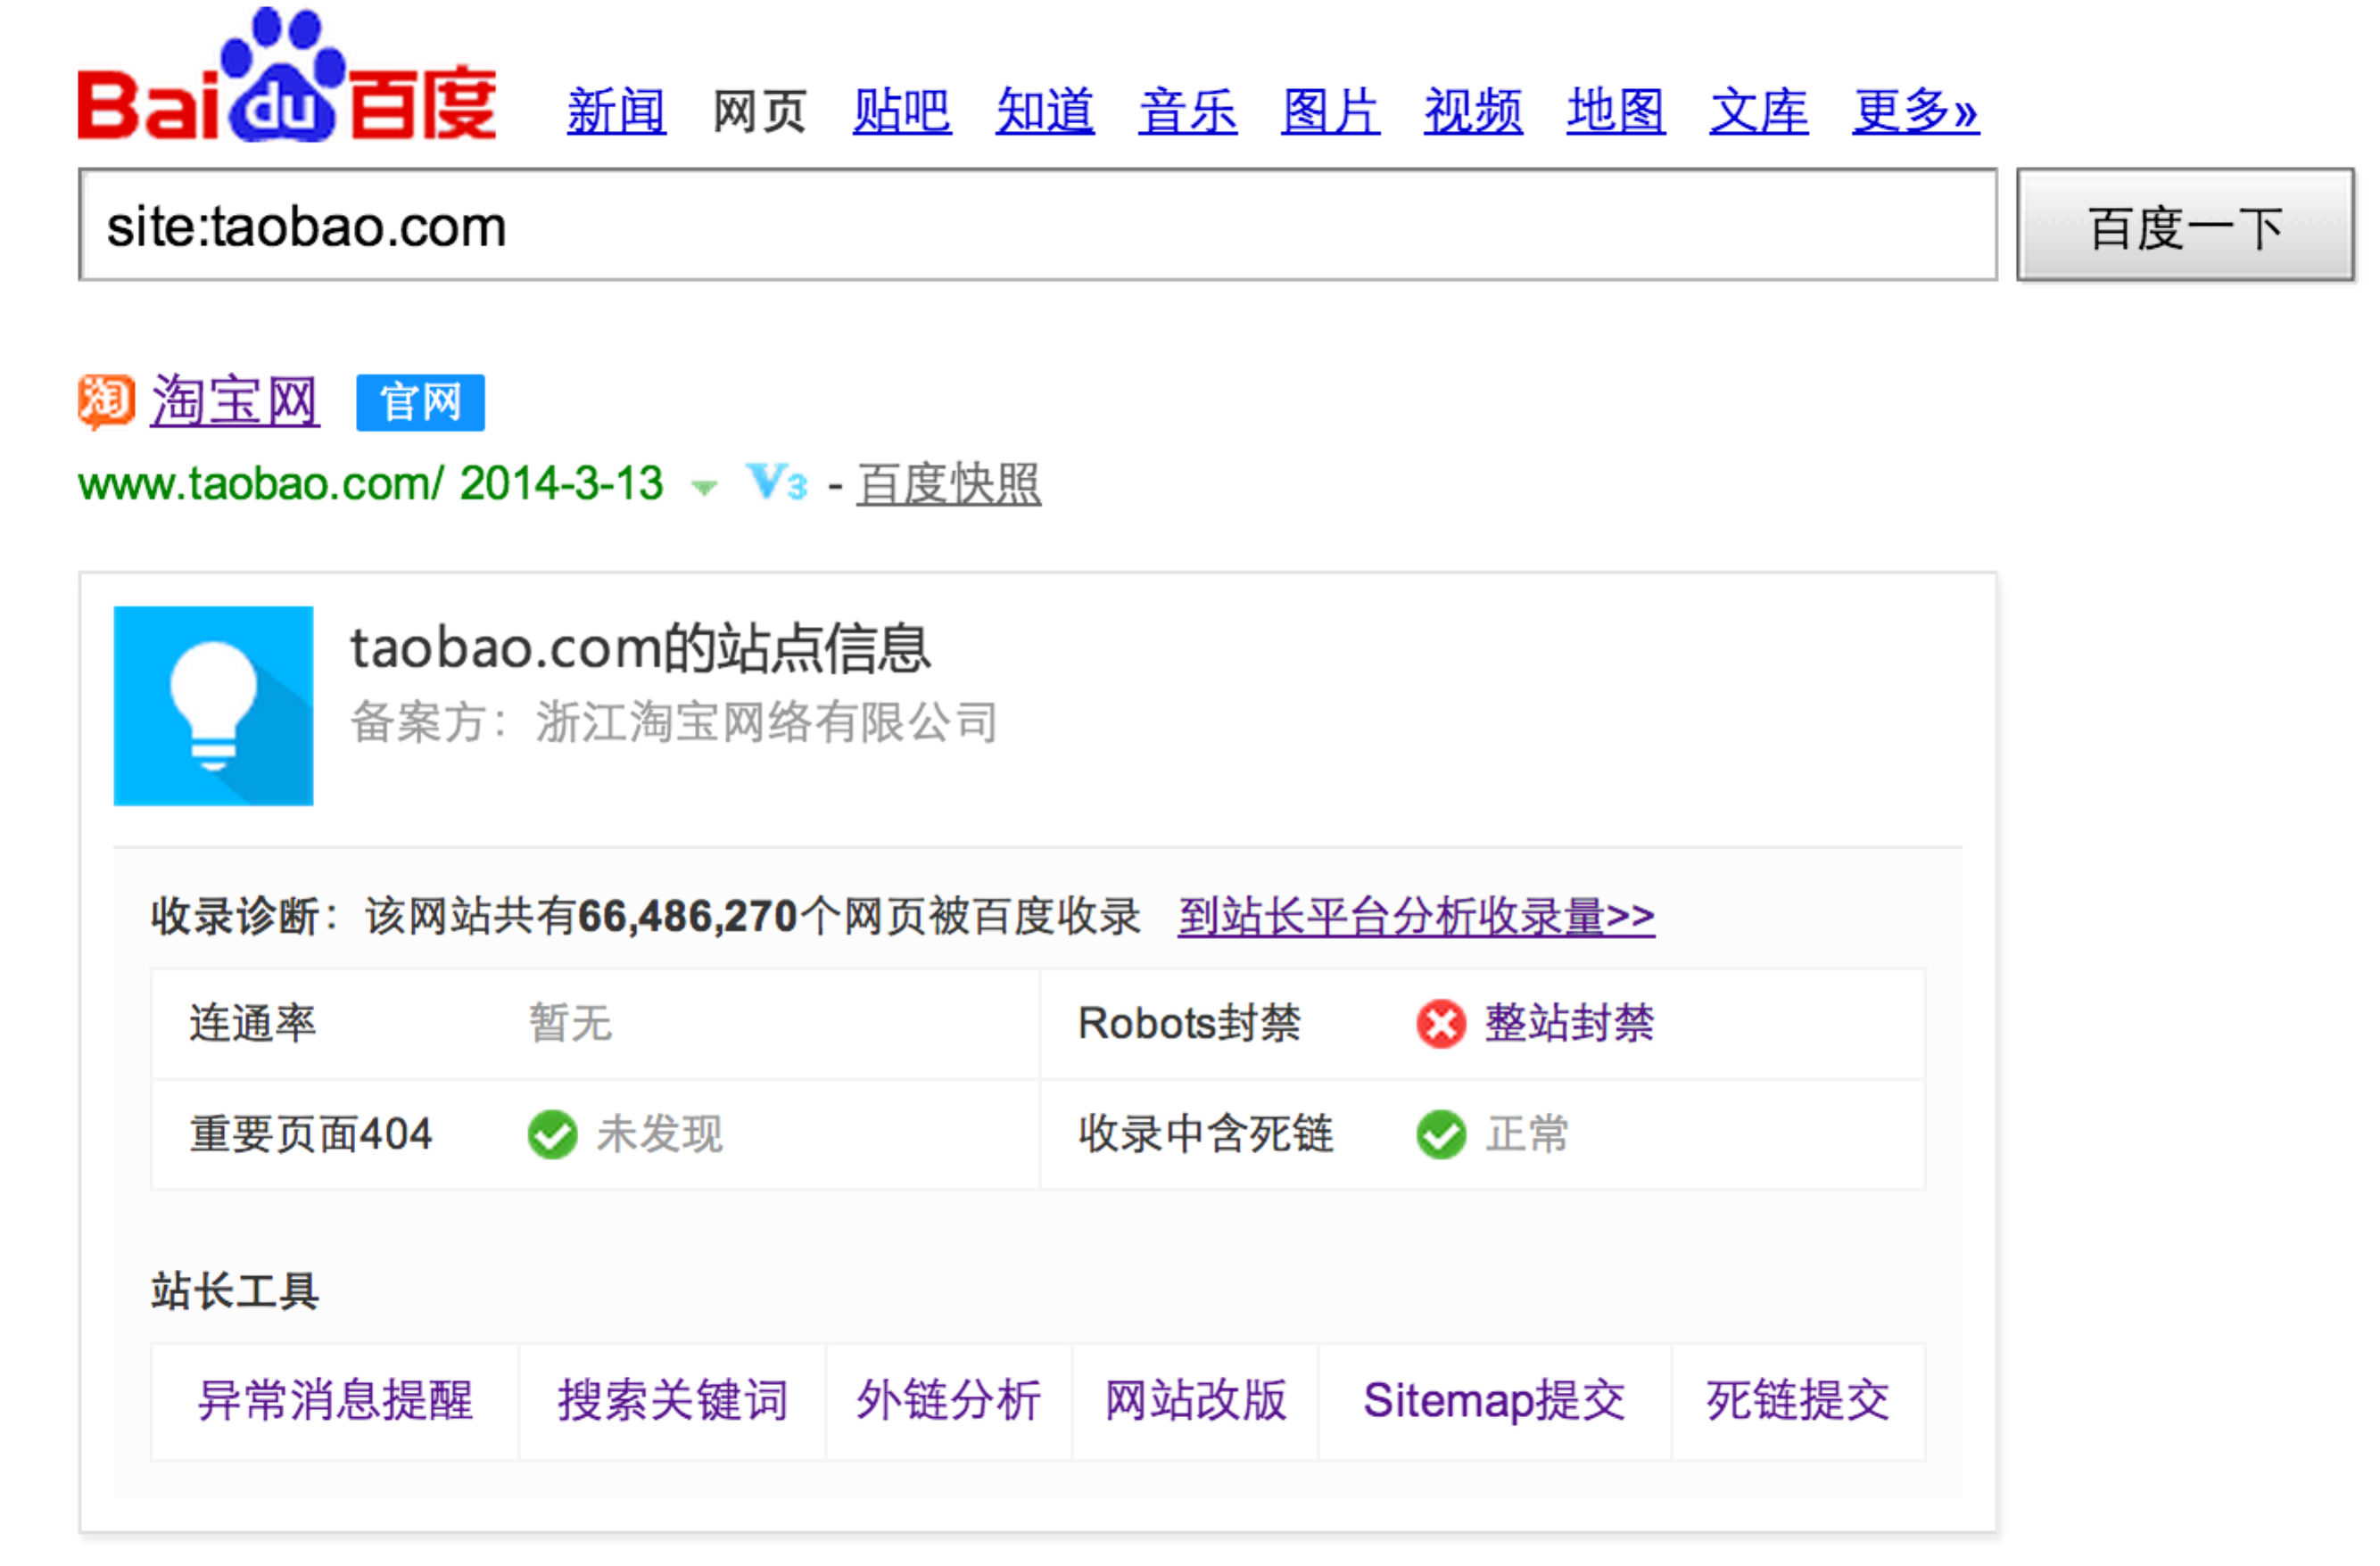Open 到站长平台分析收录量>> link

(x=1416, y=917)
